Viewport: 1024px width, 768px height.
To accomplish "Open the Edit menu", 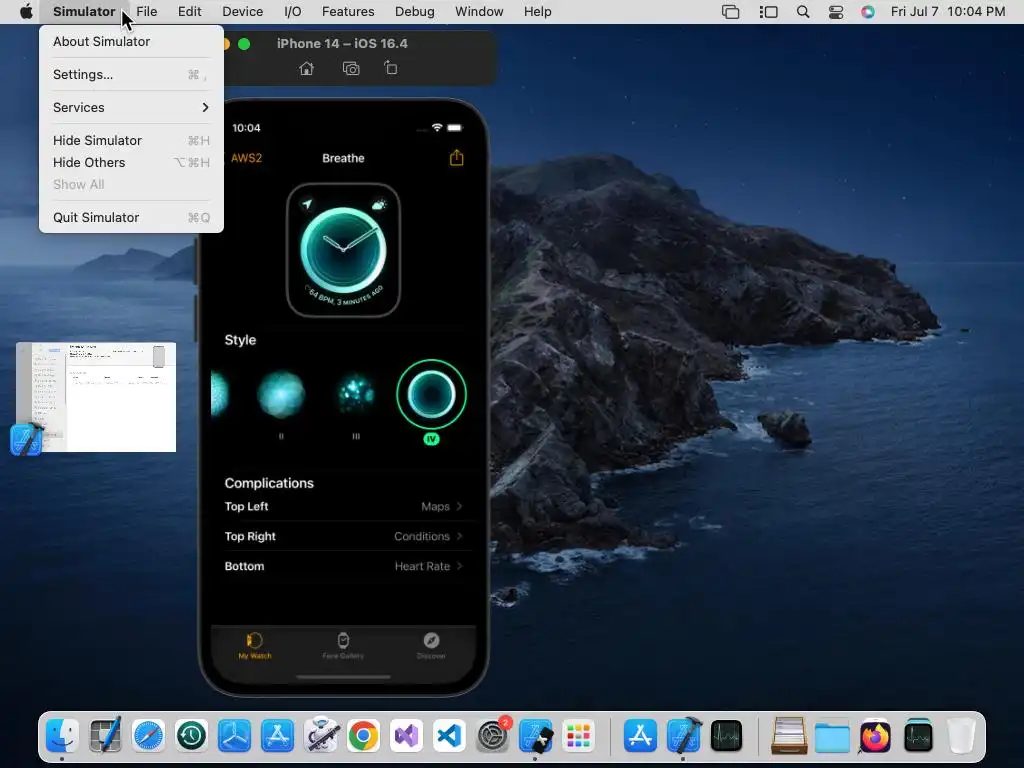I will pyautogui.click(x=189, y=12).
